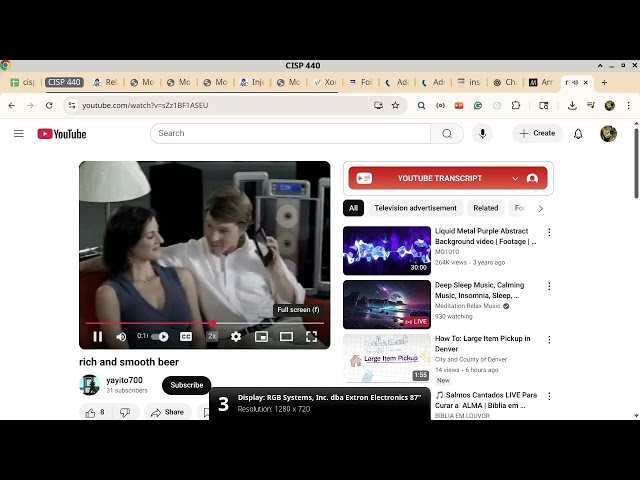Open the YouTube hamburger guide menu
The width and height of the screenshot is (640, 480).
coord(18,133)
